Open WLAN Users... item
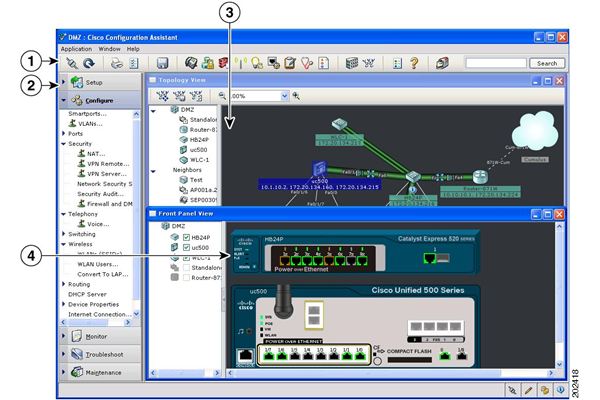600x400 pixels. (98, 264)
